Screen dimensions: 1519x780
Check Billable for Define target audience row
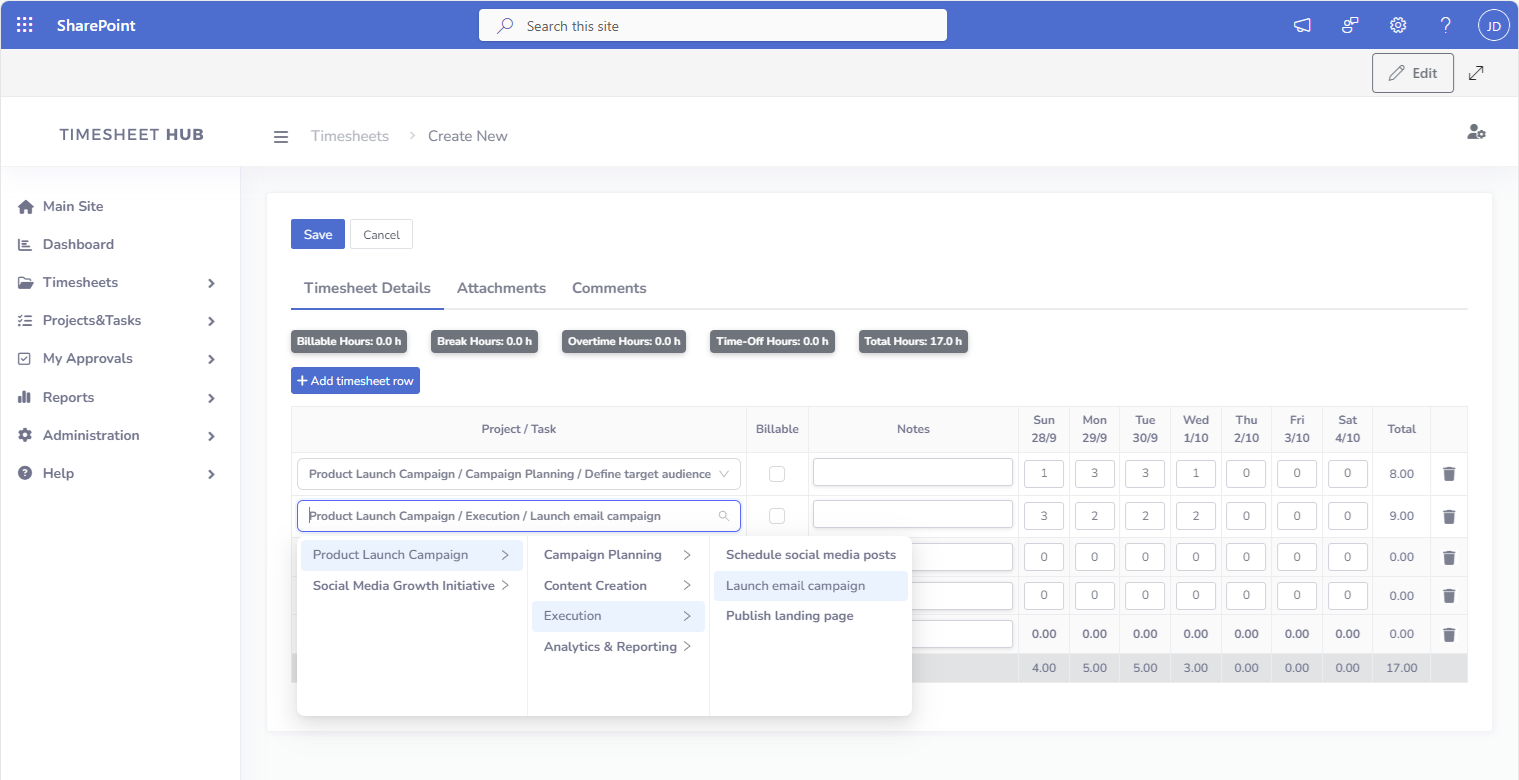point(777,474)
